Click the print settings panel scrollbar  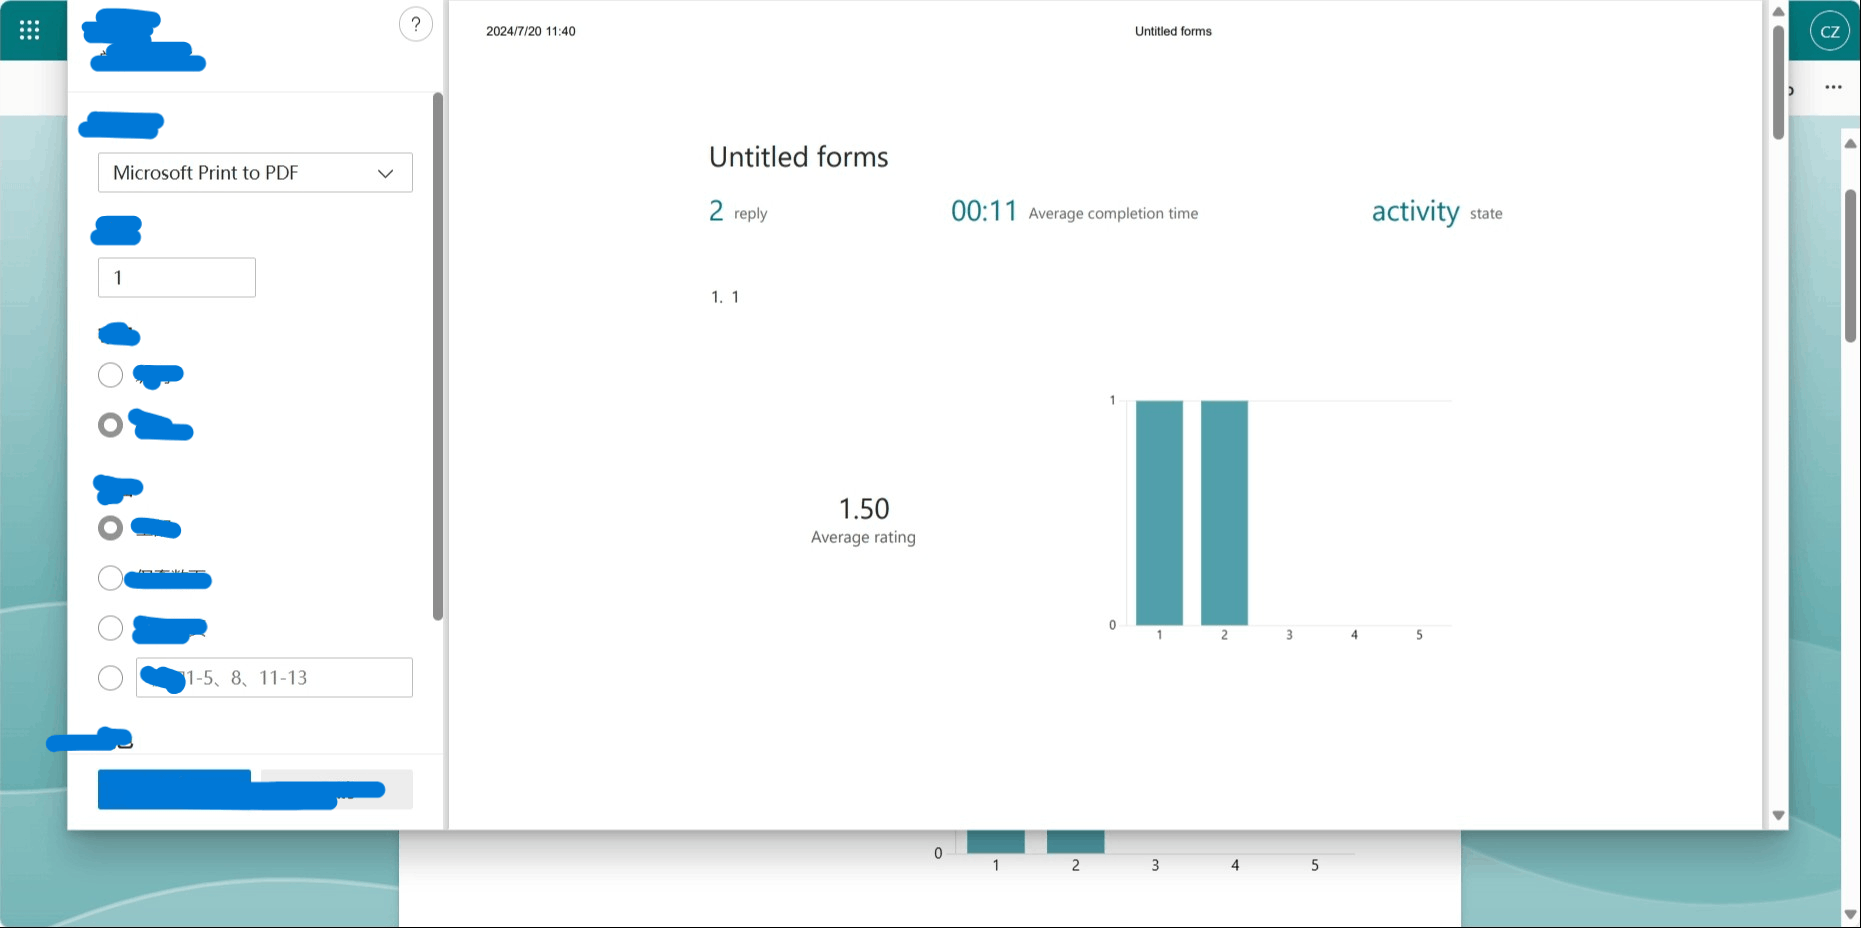click(438, 356)
